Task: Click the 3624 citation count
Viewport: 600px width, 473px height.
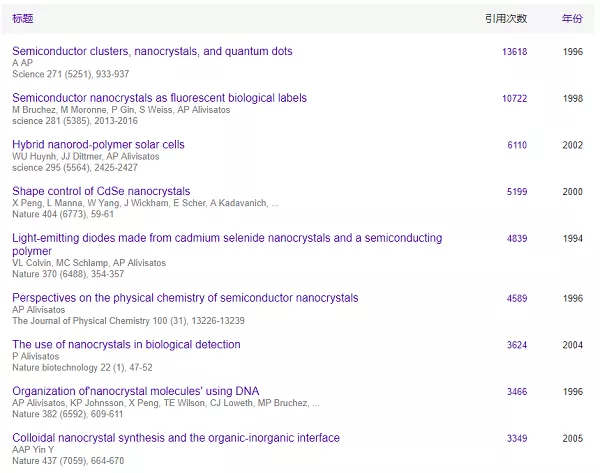Action: pos(517,345)
